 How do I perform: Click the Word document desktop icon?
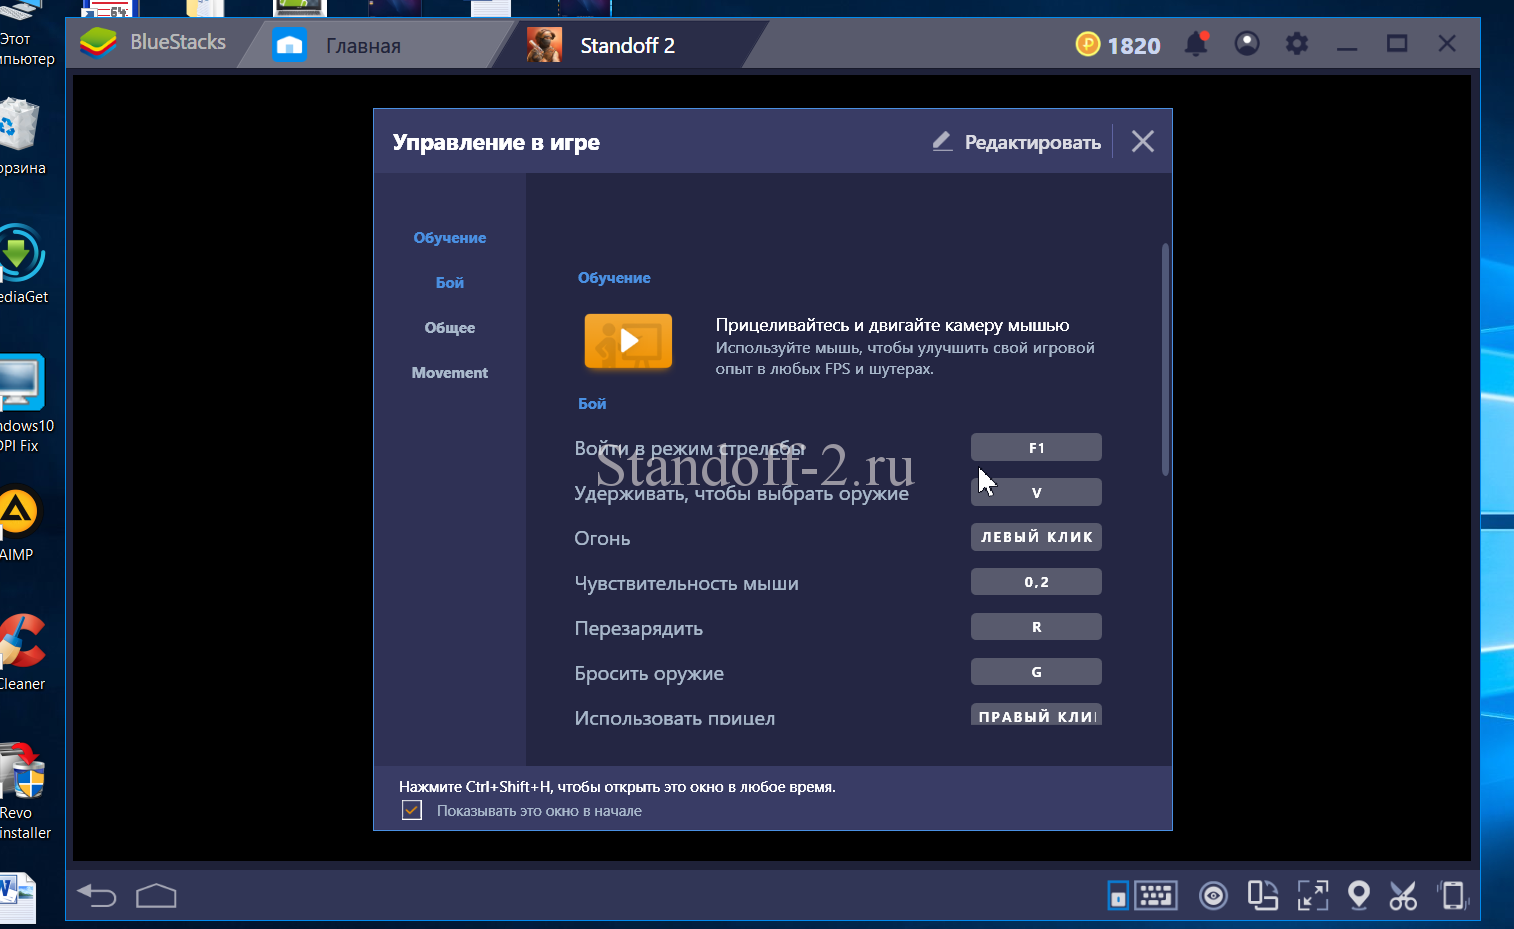click(18, 897)
